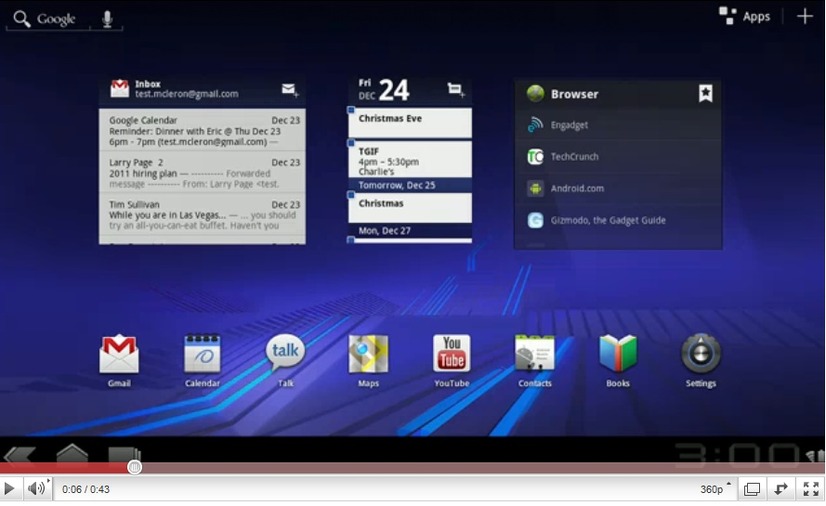Image resolution: width=826 pixels, height=506 pixels.
Task: Compose new mail from Gmail widget icon
Action: 290,90
